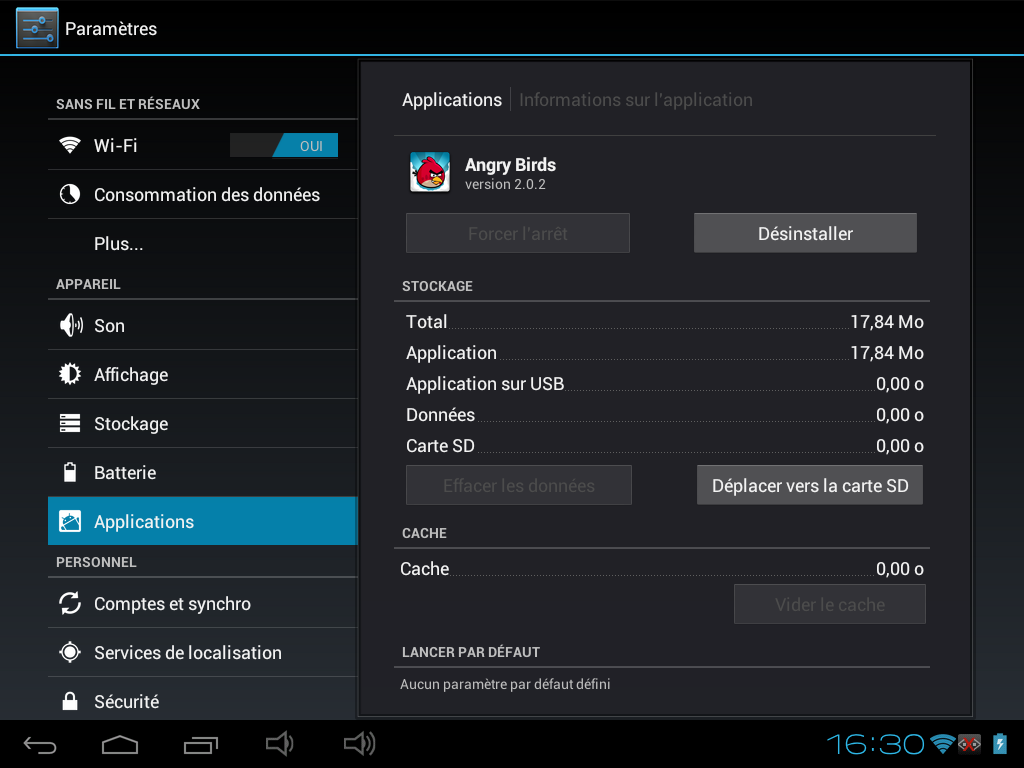Tap the Angry Birds app icon

click(429, 172)
